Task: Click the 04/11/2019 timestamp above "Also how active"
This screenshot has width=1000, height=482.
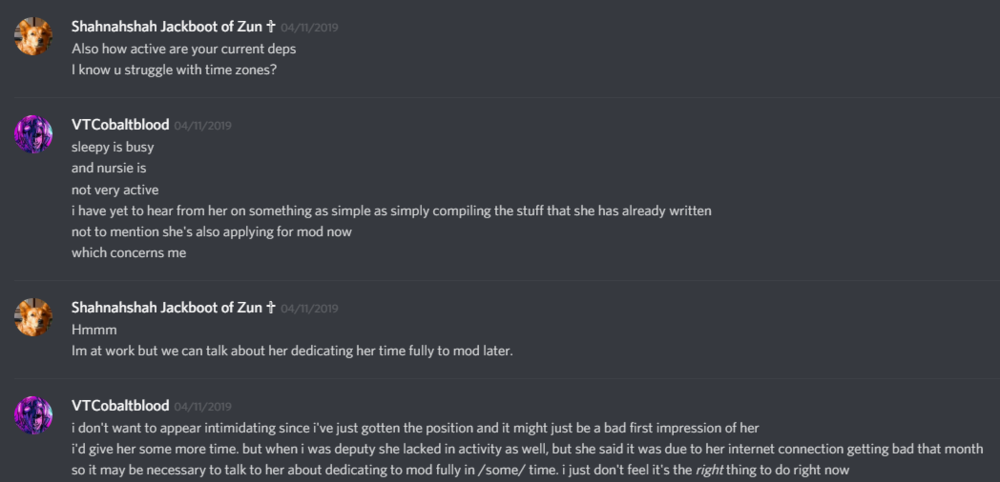Action: (309, 28)
